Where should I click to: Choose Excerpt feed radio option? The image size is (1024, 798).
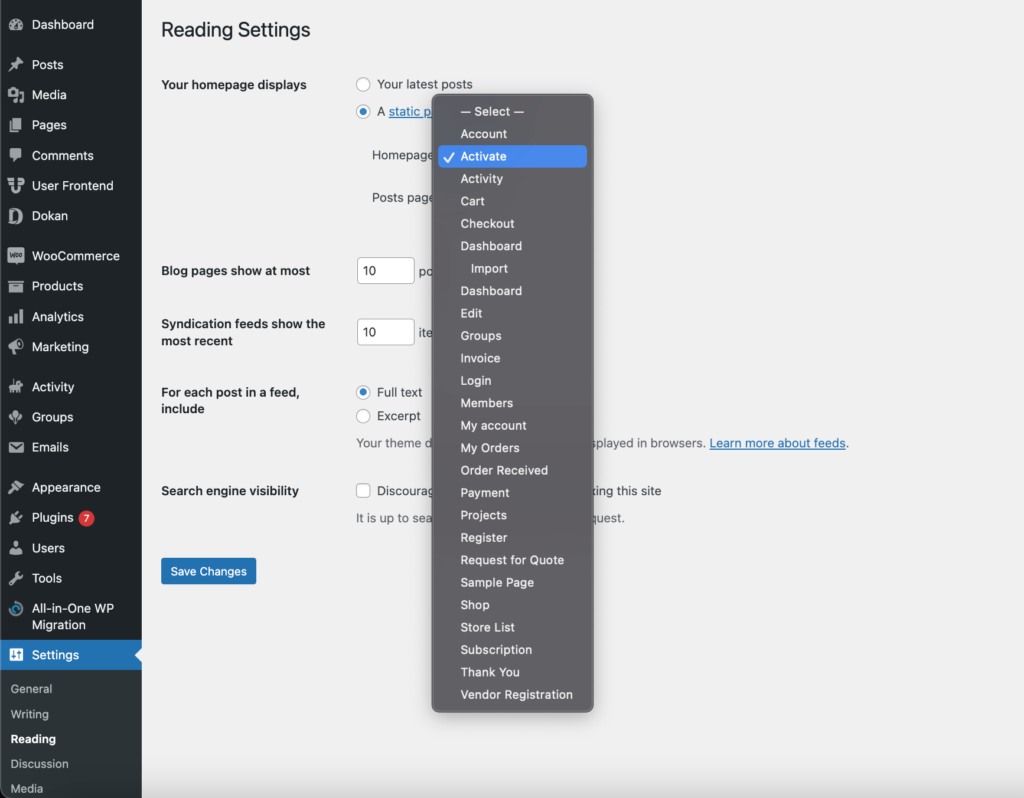point(363,416)
